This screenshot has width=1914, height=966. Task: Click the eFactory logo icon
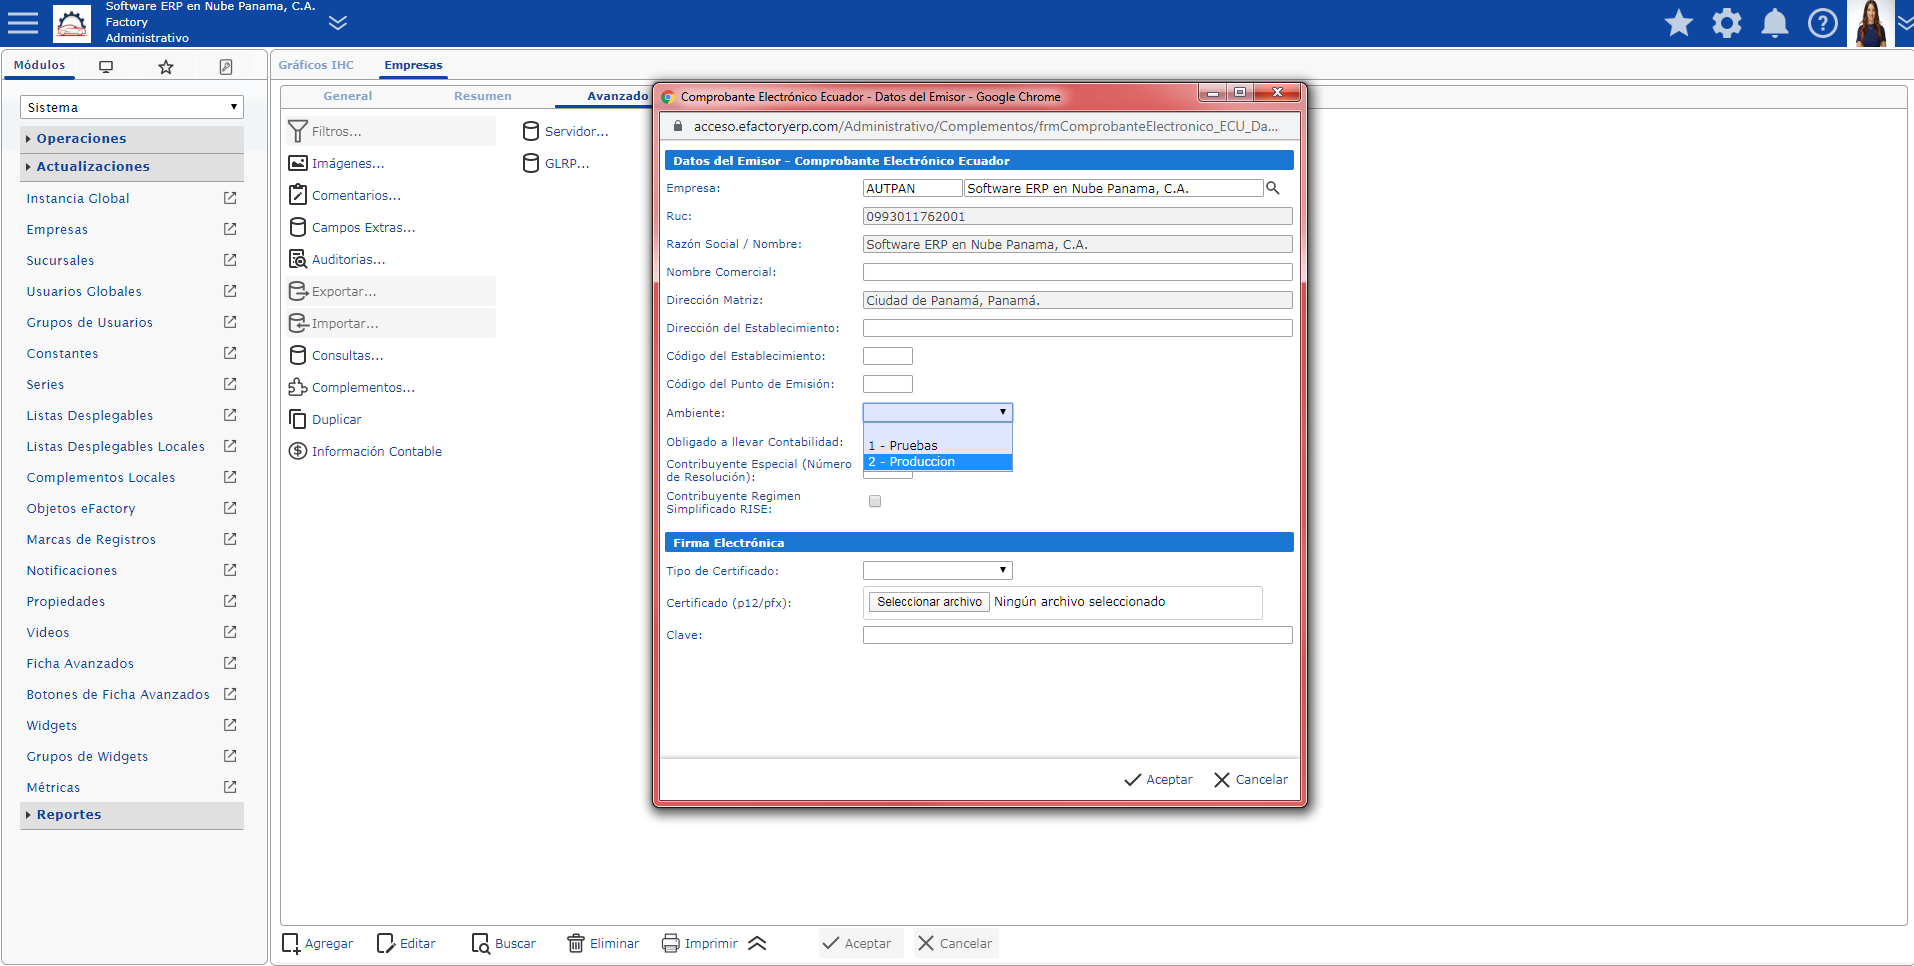(x=71, y=23)
